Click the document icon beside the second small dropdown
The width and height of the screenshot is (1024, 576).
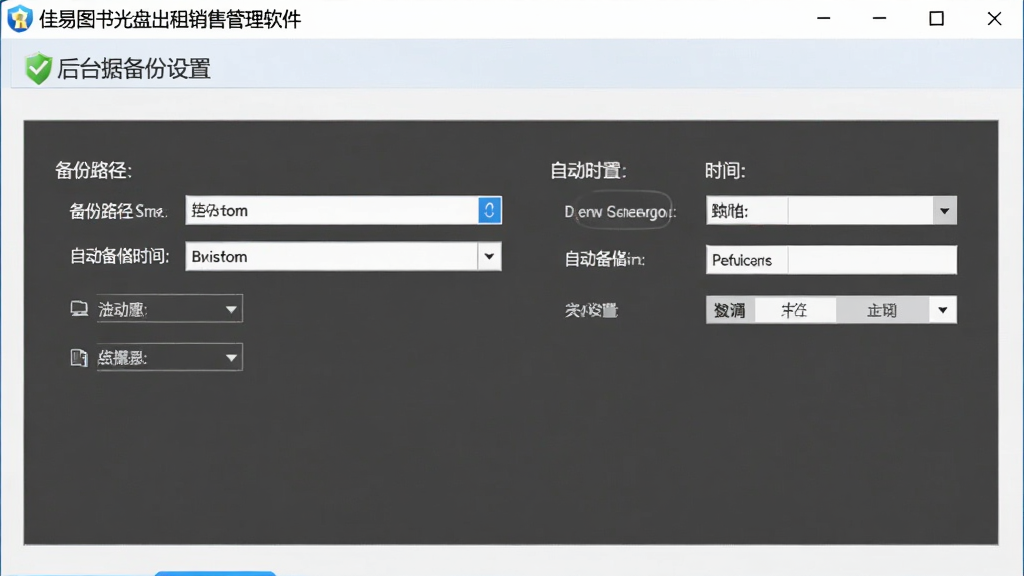[x=79, y=357]
